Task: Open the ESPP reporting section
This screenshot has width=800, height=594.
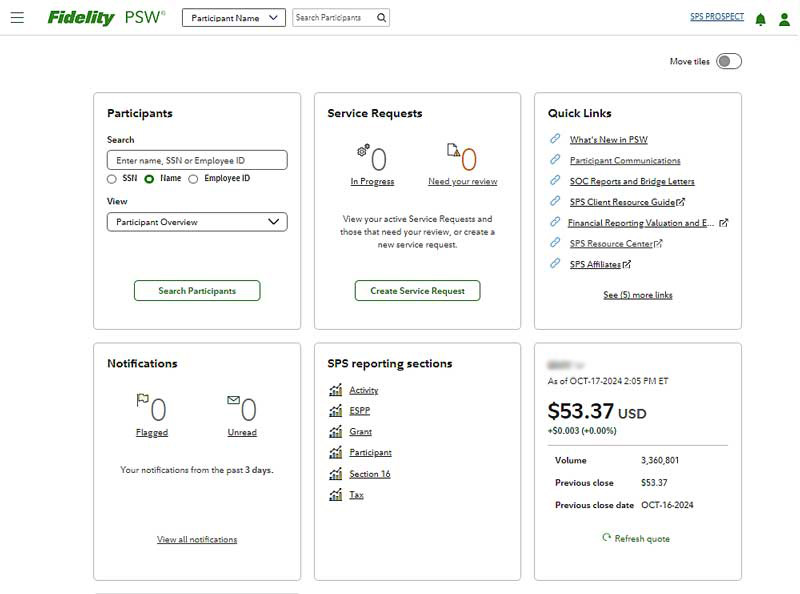Action: pyautogui.click(x=359, y=411)
